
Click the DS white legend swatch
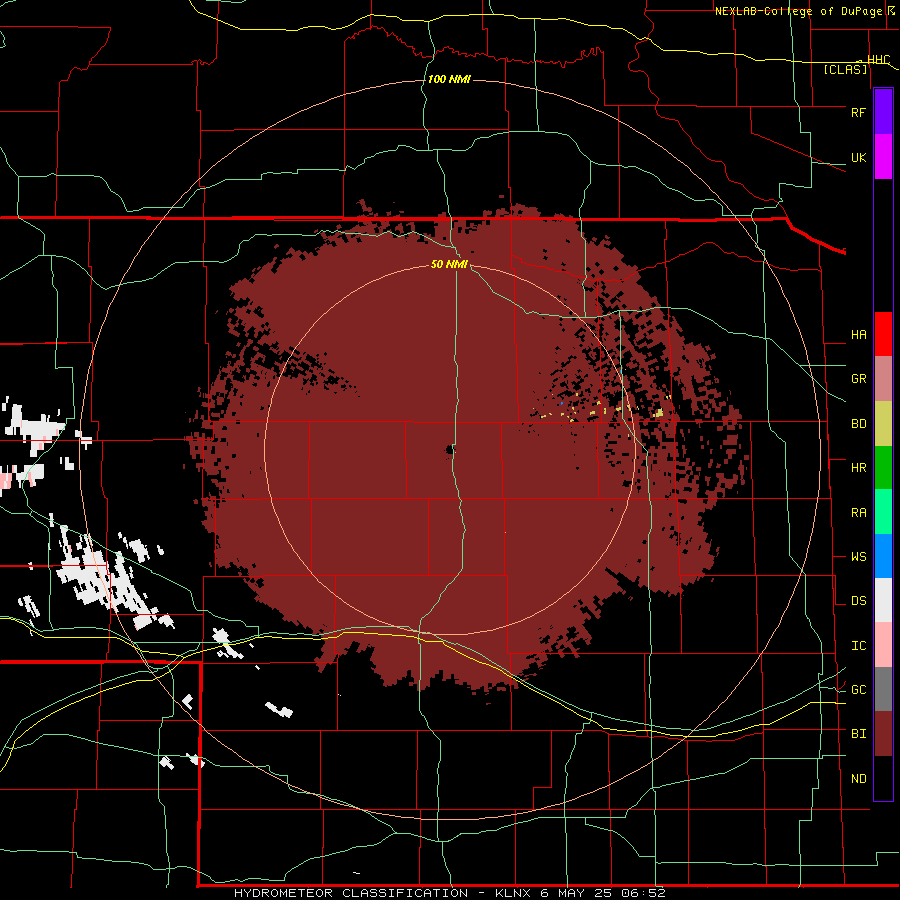[883, 600]
